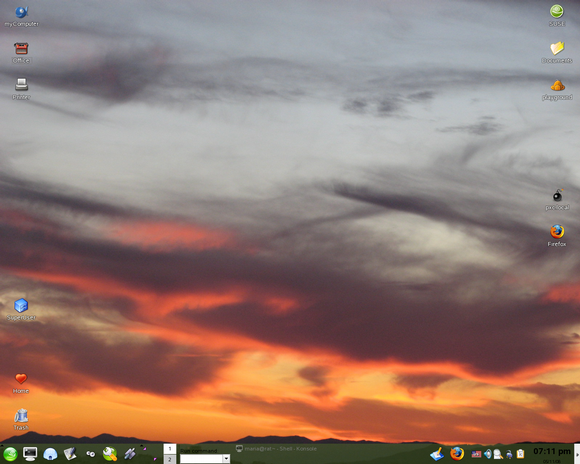The image size is (580, 464).
Task: Open the Firefox desktop shortcut
Action: [x=557, y=236]
